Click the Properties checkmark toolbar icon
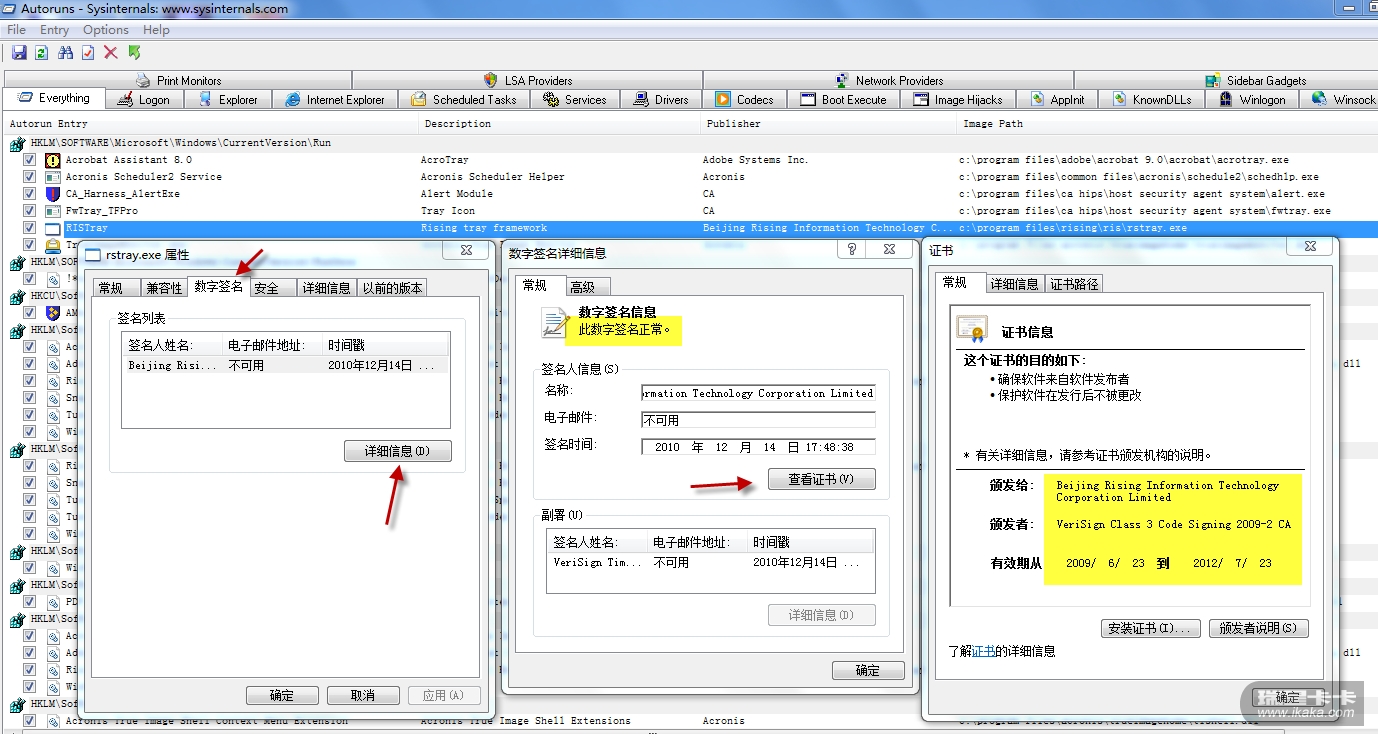 (89, 53)
